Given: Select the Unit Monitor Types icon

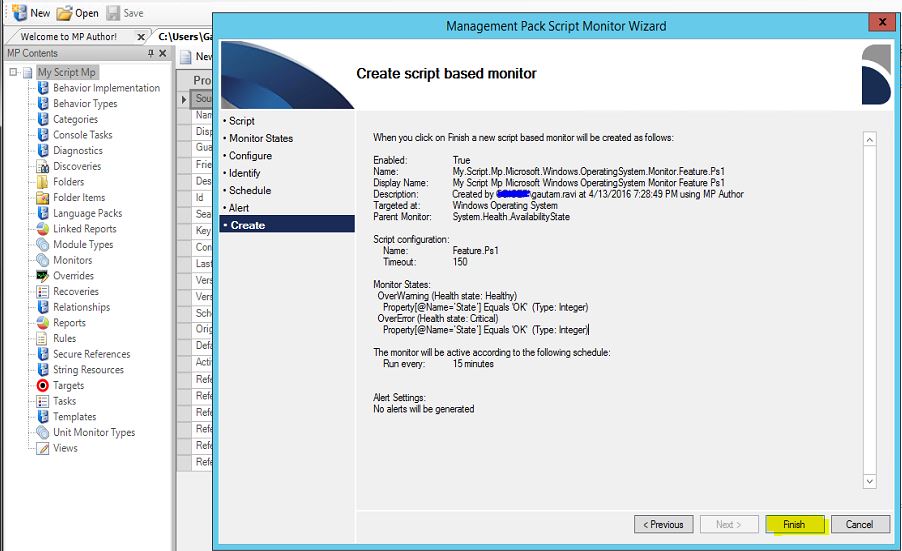Looking at the screenshot, I should 43,433.
